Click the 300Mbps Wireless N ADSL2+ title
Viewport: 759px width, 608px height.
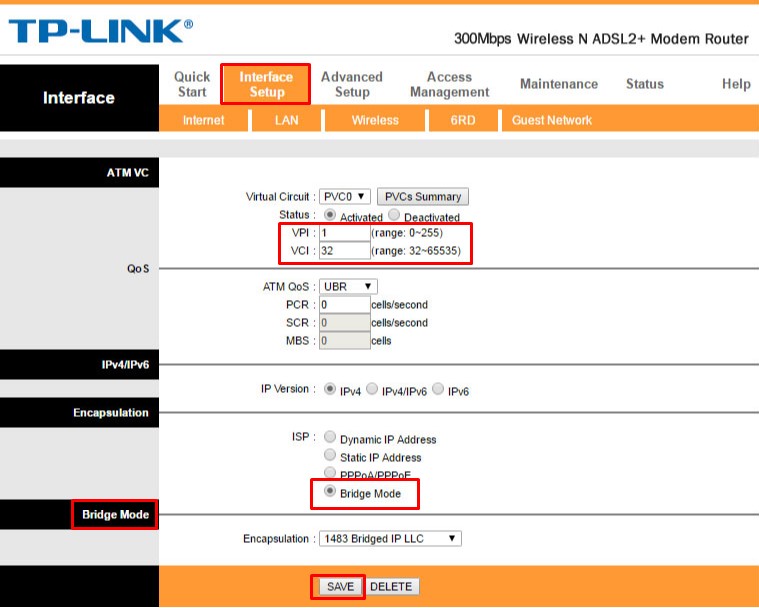601,39
